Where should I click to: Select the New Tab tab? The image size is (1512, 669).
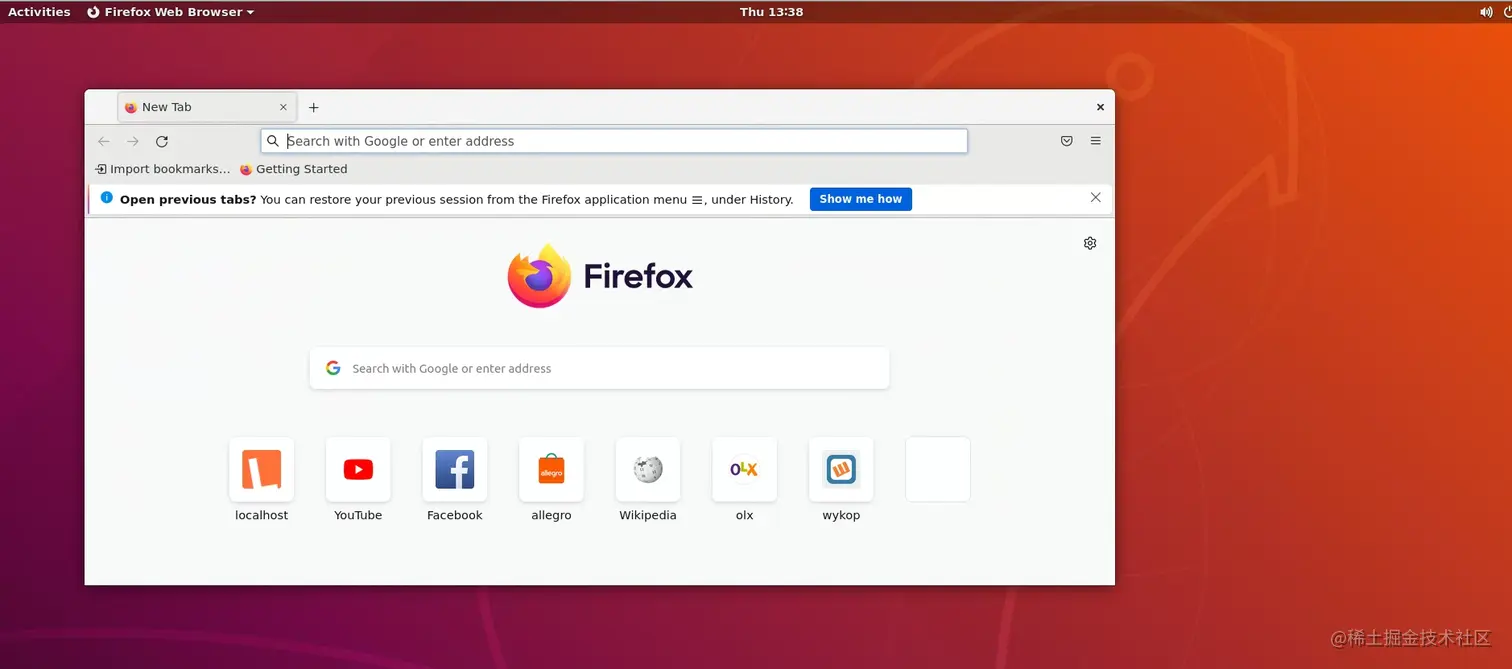(x=206, y=107)
